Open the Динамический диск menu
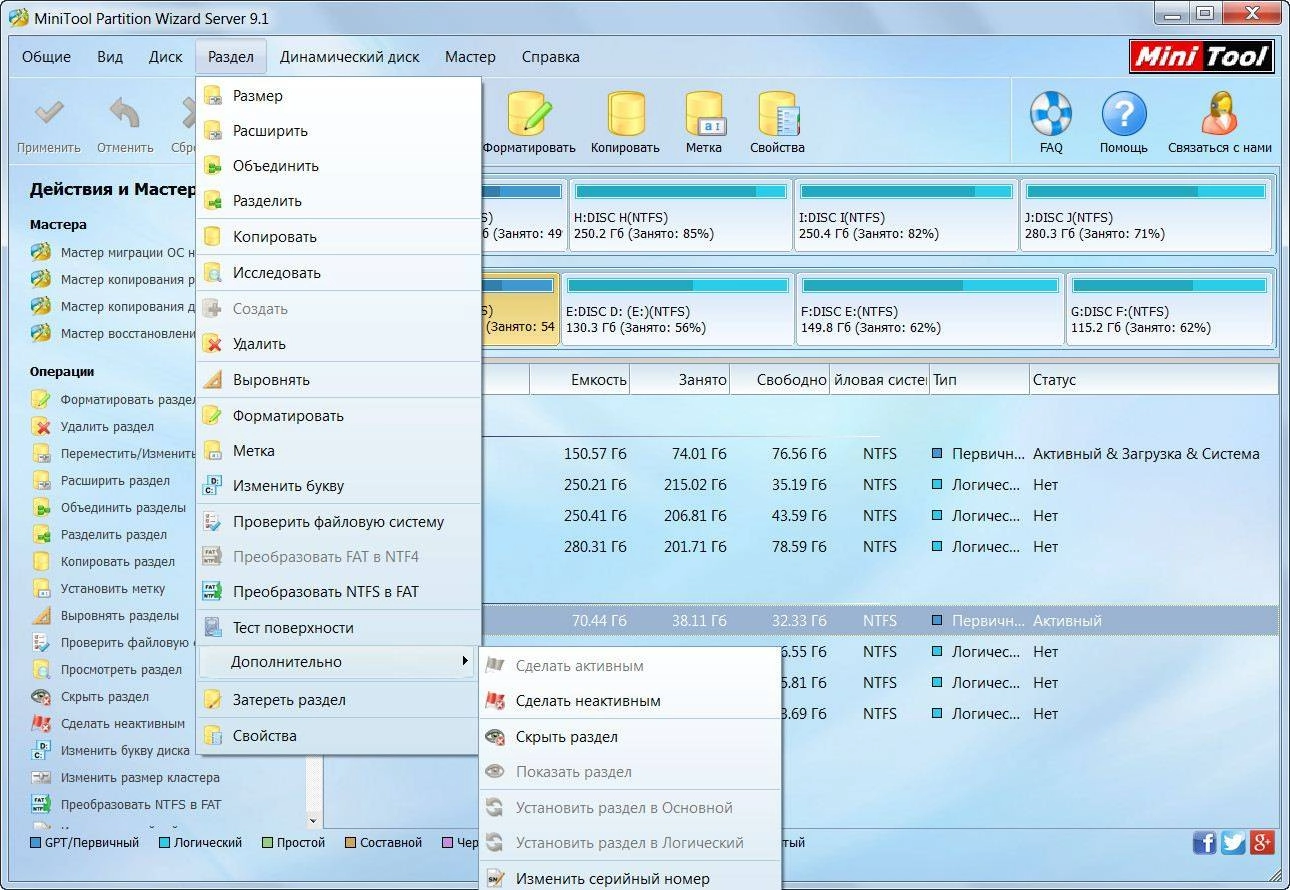 pos(350,57)
